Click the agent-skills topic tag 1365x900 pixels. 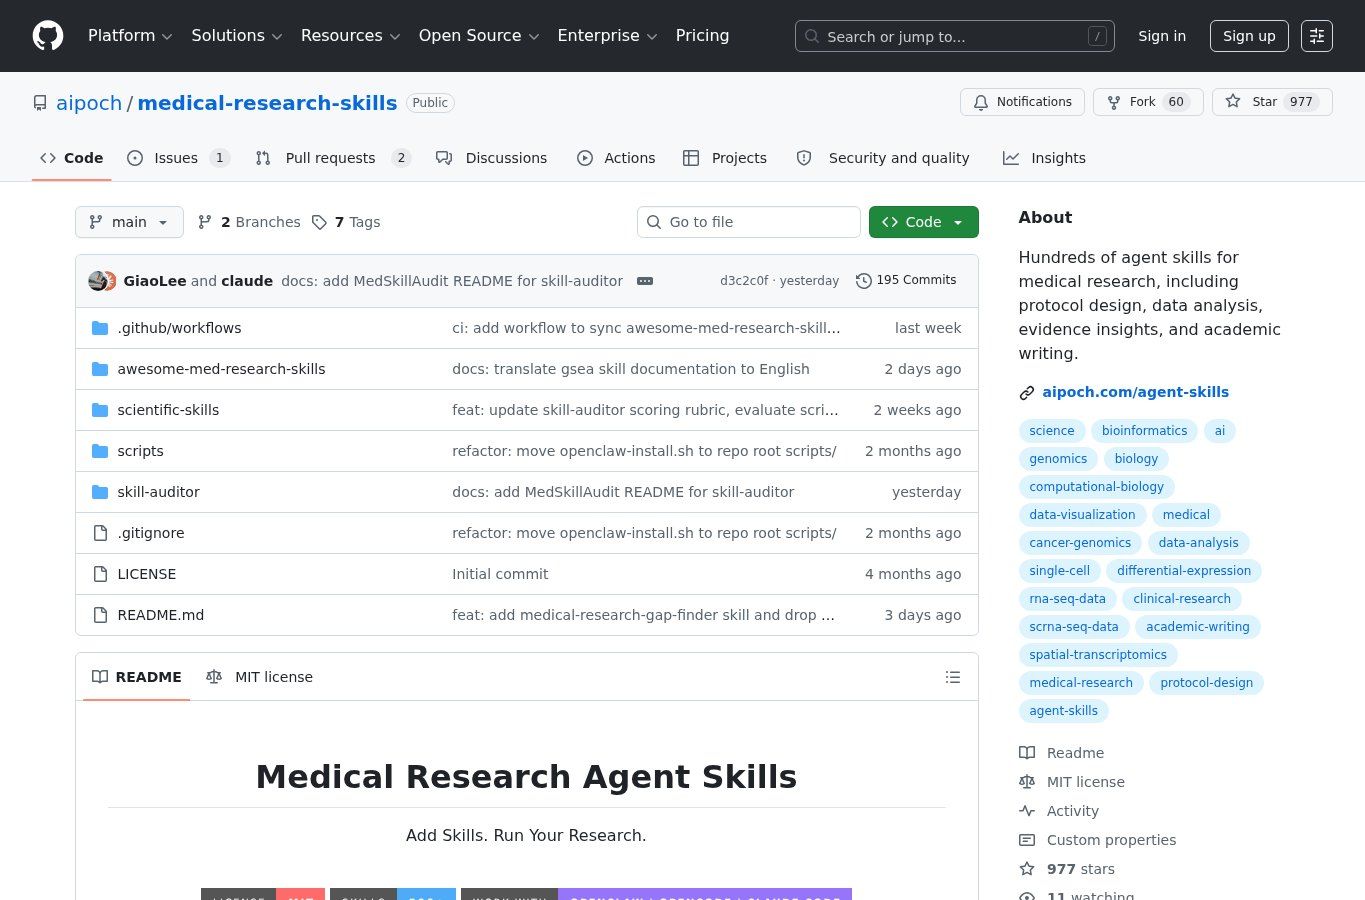click(1064, 711)
